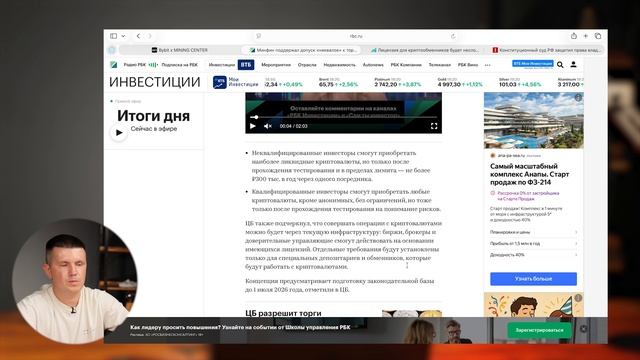Open Радио РБК link
Screen dimensions: 640x360
coord(134,64)
